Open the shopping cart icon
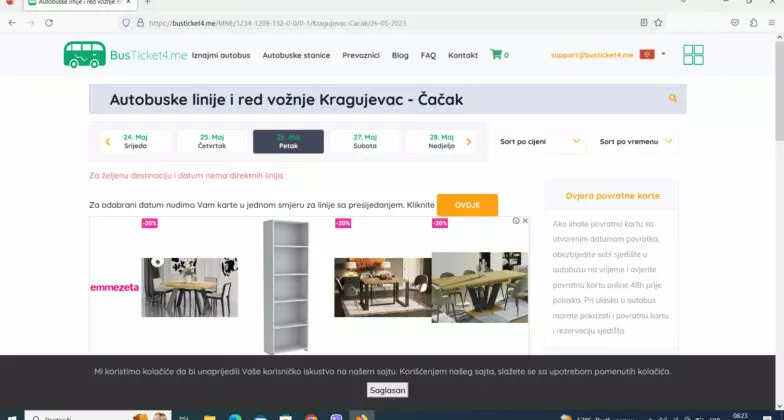This screenshot has width=784, height=420. (496, 55)
